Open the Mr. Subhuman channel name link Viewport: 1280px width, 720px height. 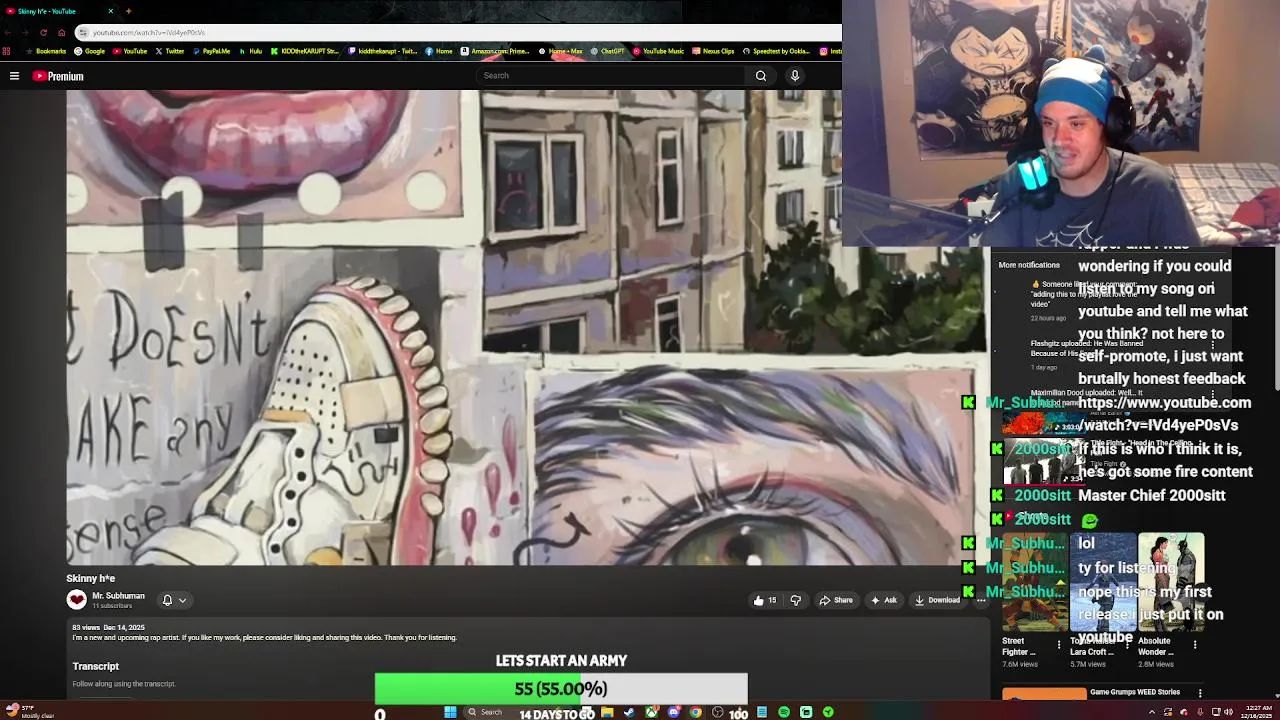click(x=118, y=596)
